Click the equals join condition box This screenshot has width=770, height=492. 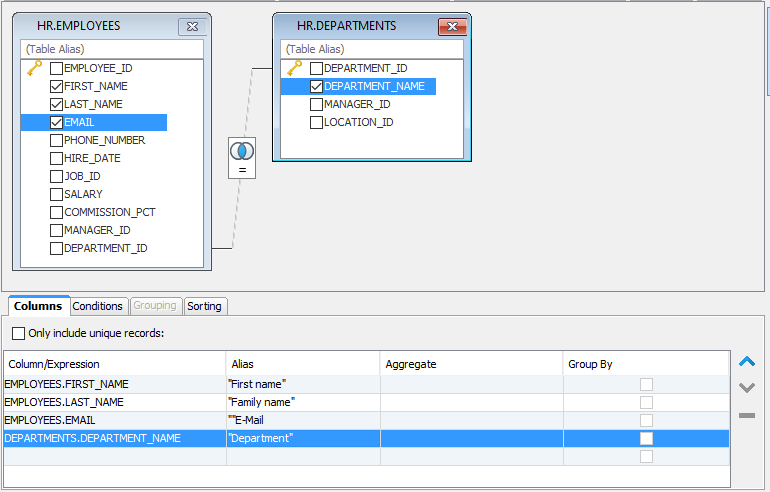pos(242,171)
